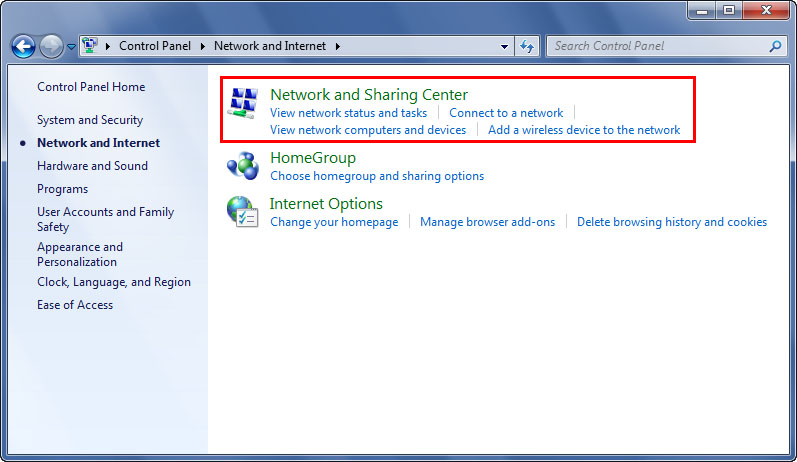Go to Control Panel Home
Viewport: 797px width, 462px height.
91,87
